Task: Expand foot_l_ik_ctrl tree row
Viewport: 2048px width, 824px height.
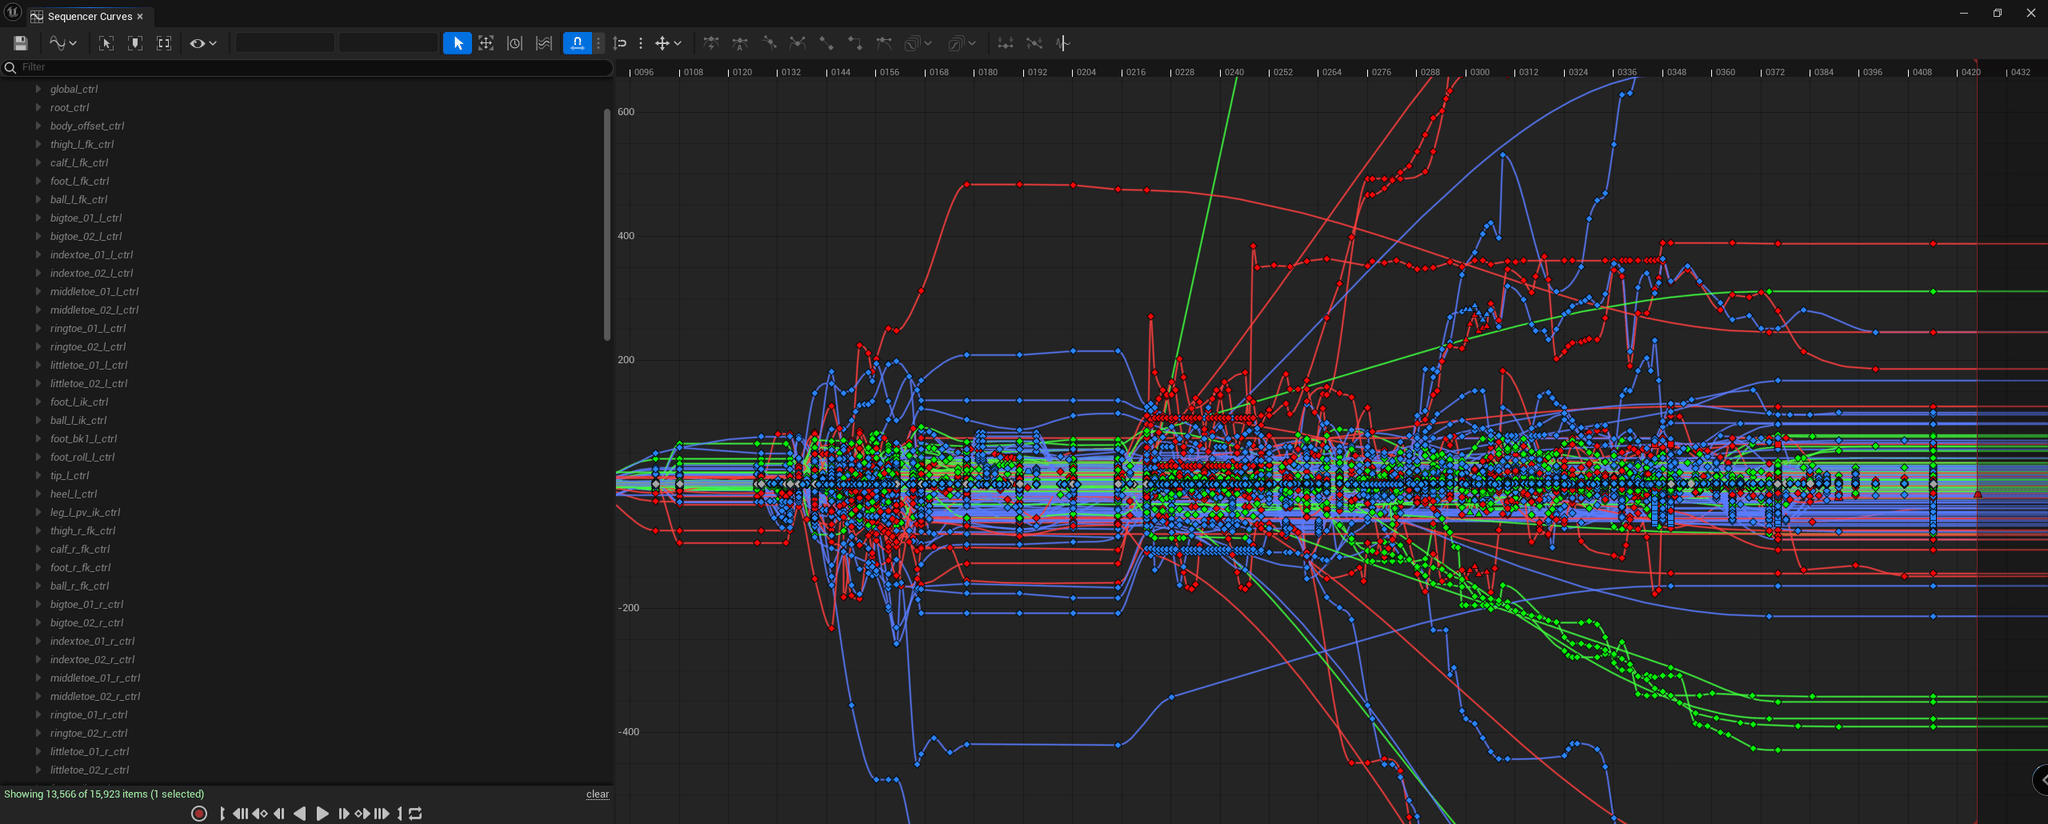Action: pyautogui.click(x=38, y=402)
